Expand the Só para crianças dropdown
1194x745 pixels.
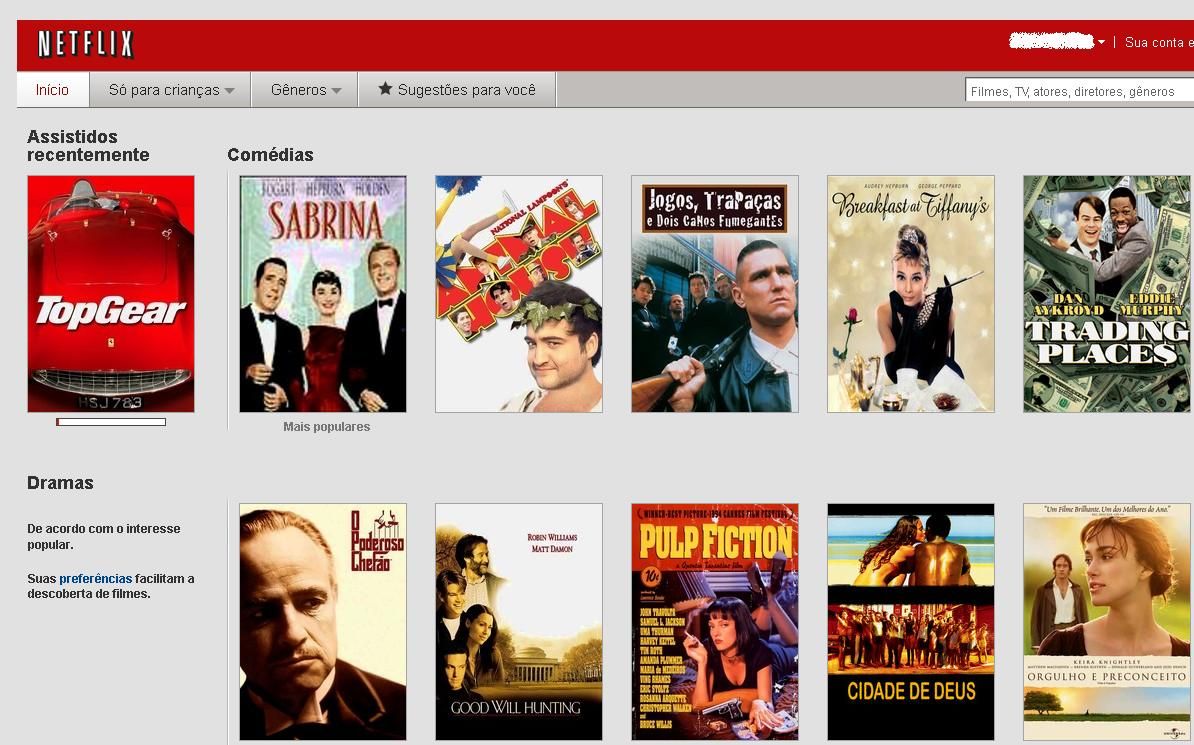pos(171,90)
